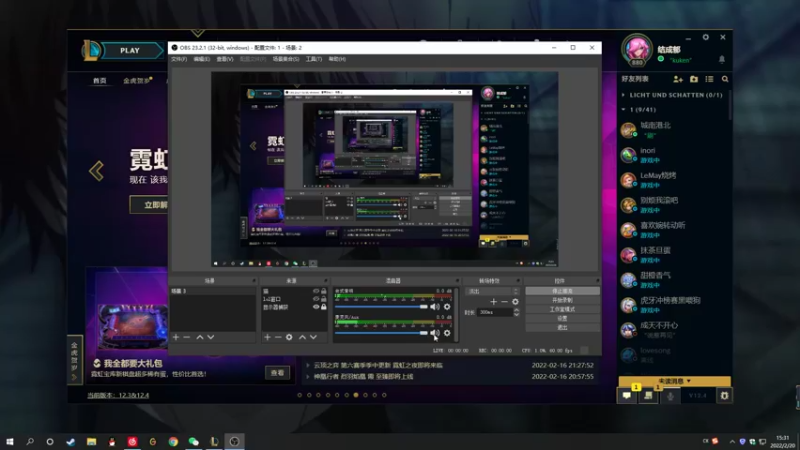
Task: Open settings gear for the Mic/Aux channel
Action: coord(447,333)
